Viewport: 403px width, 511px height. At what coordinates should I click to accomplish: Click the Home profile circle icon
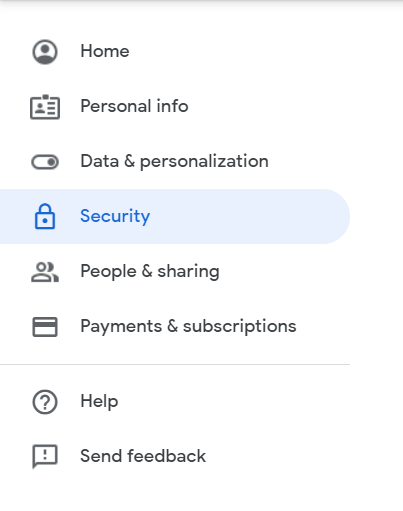[x=45, y=52]
